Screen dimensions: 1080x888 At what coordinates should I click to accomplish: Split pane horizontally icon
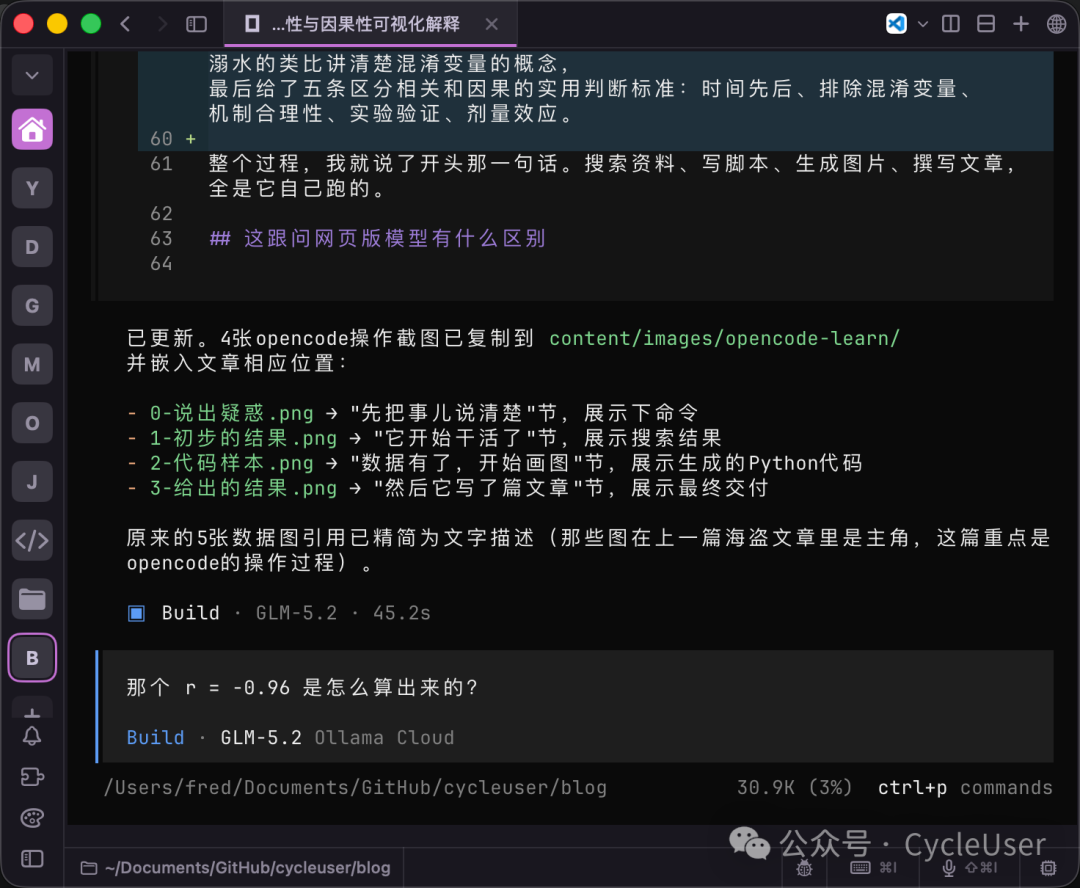pyautogui.click(x=986, y=24)
